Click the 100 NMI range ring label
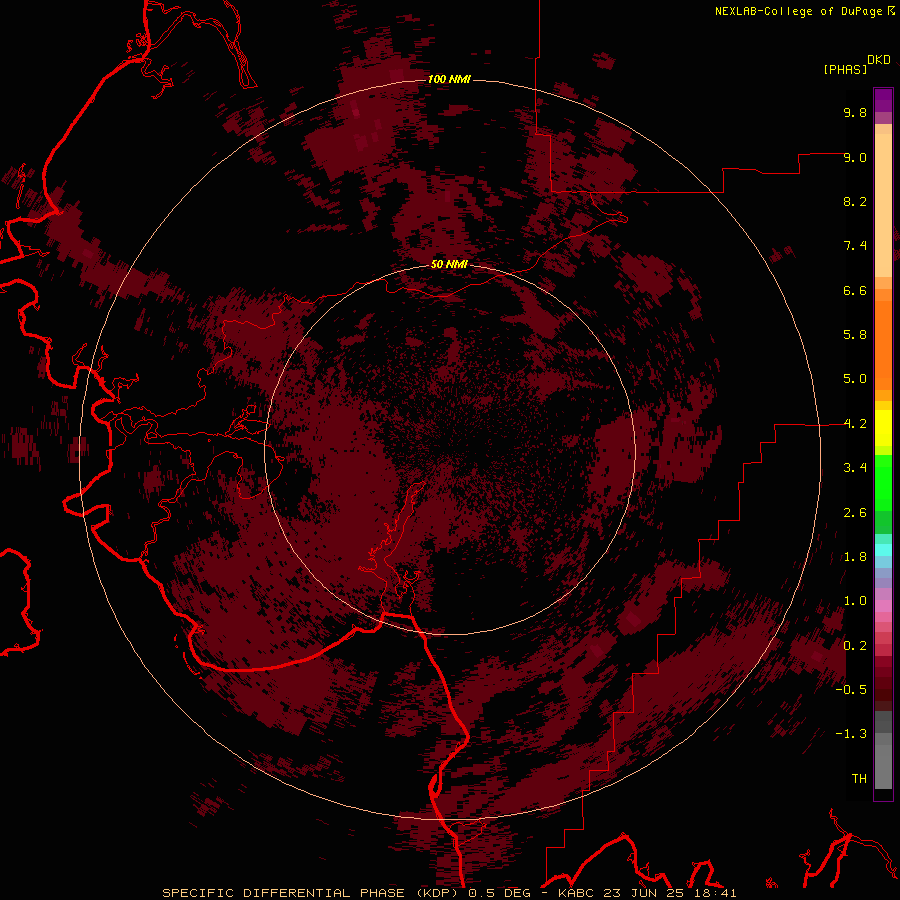Image resolution: width=900 pixels, height=900 pixels. click(x=449, y=79)
